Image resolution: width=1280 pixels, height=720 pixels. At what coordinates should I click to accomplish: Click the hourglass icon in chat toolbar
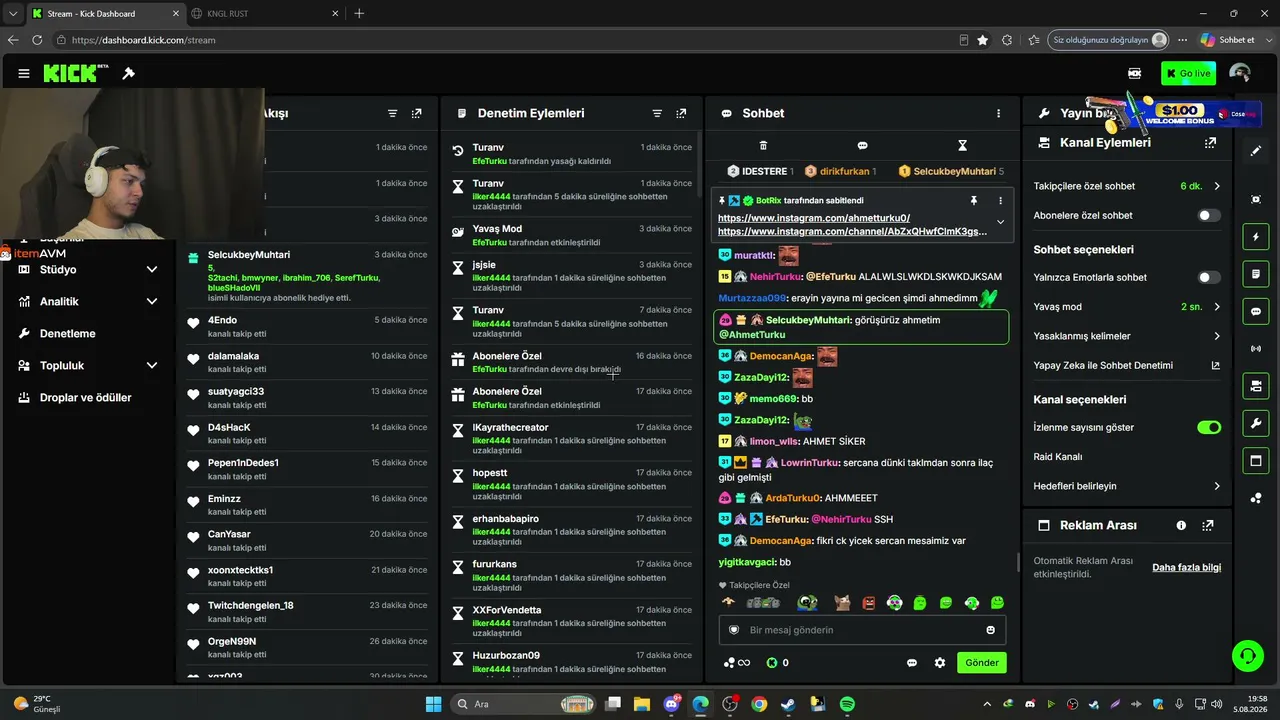click(962, 146)
